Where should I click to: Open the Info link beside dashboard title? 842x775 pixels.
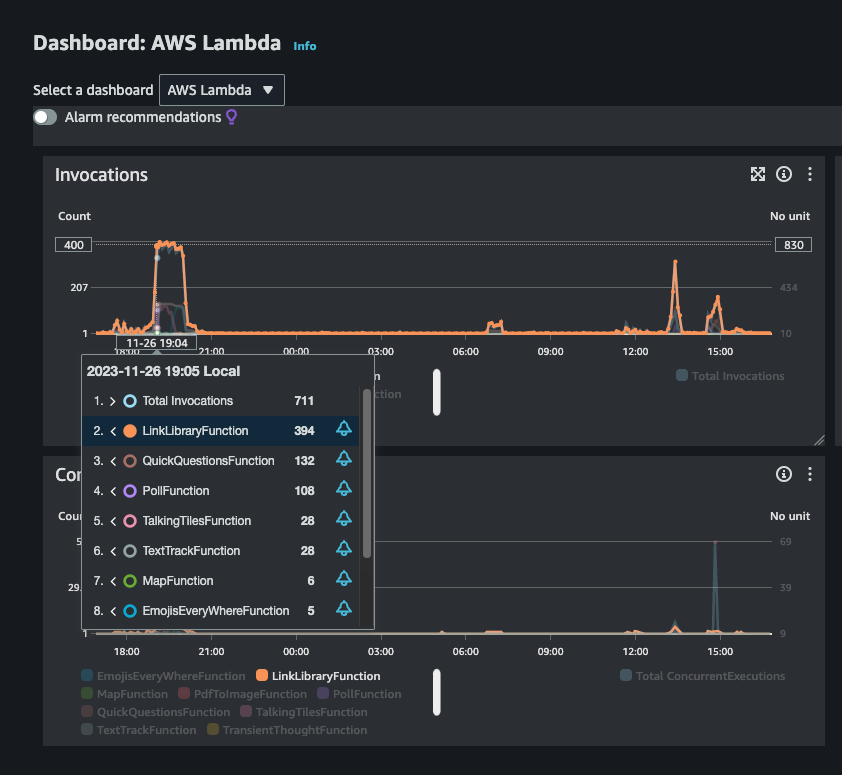coord(304,46)
